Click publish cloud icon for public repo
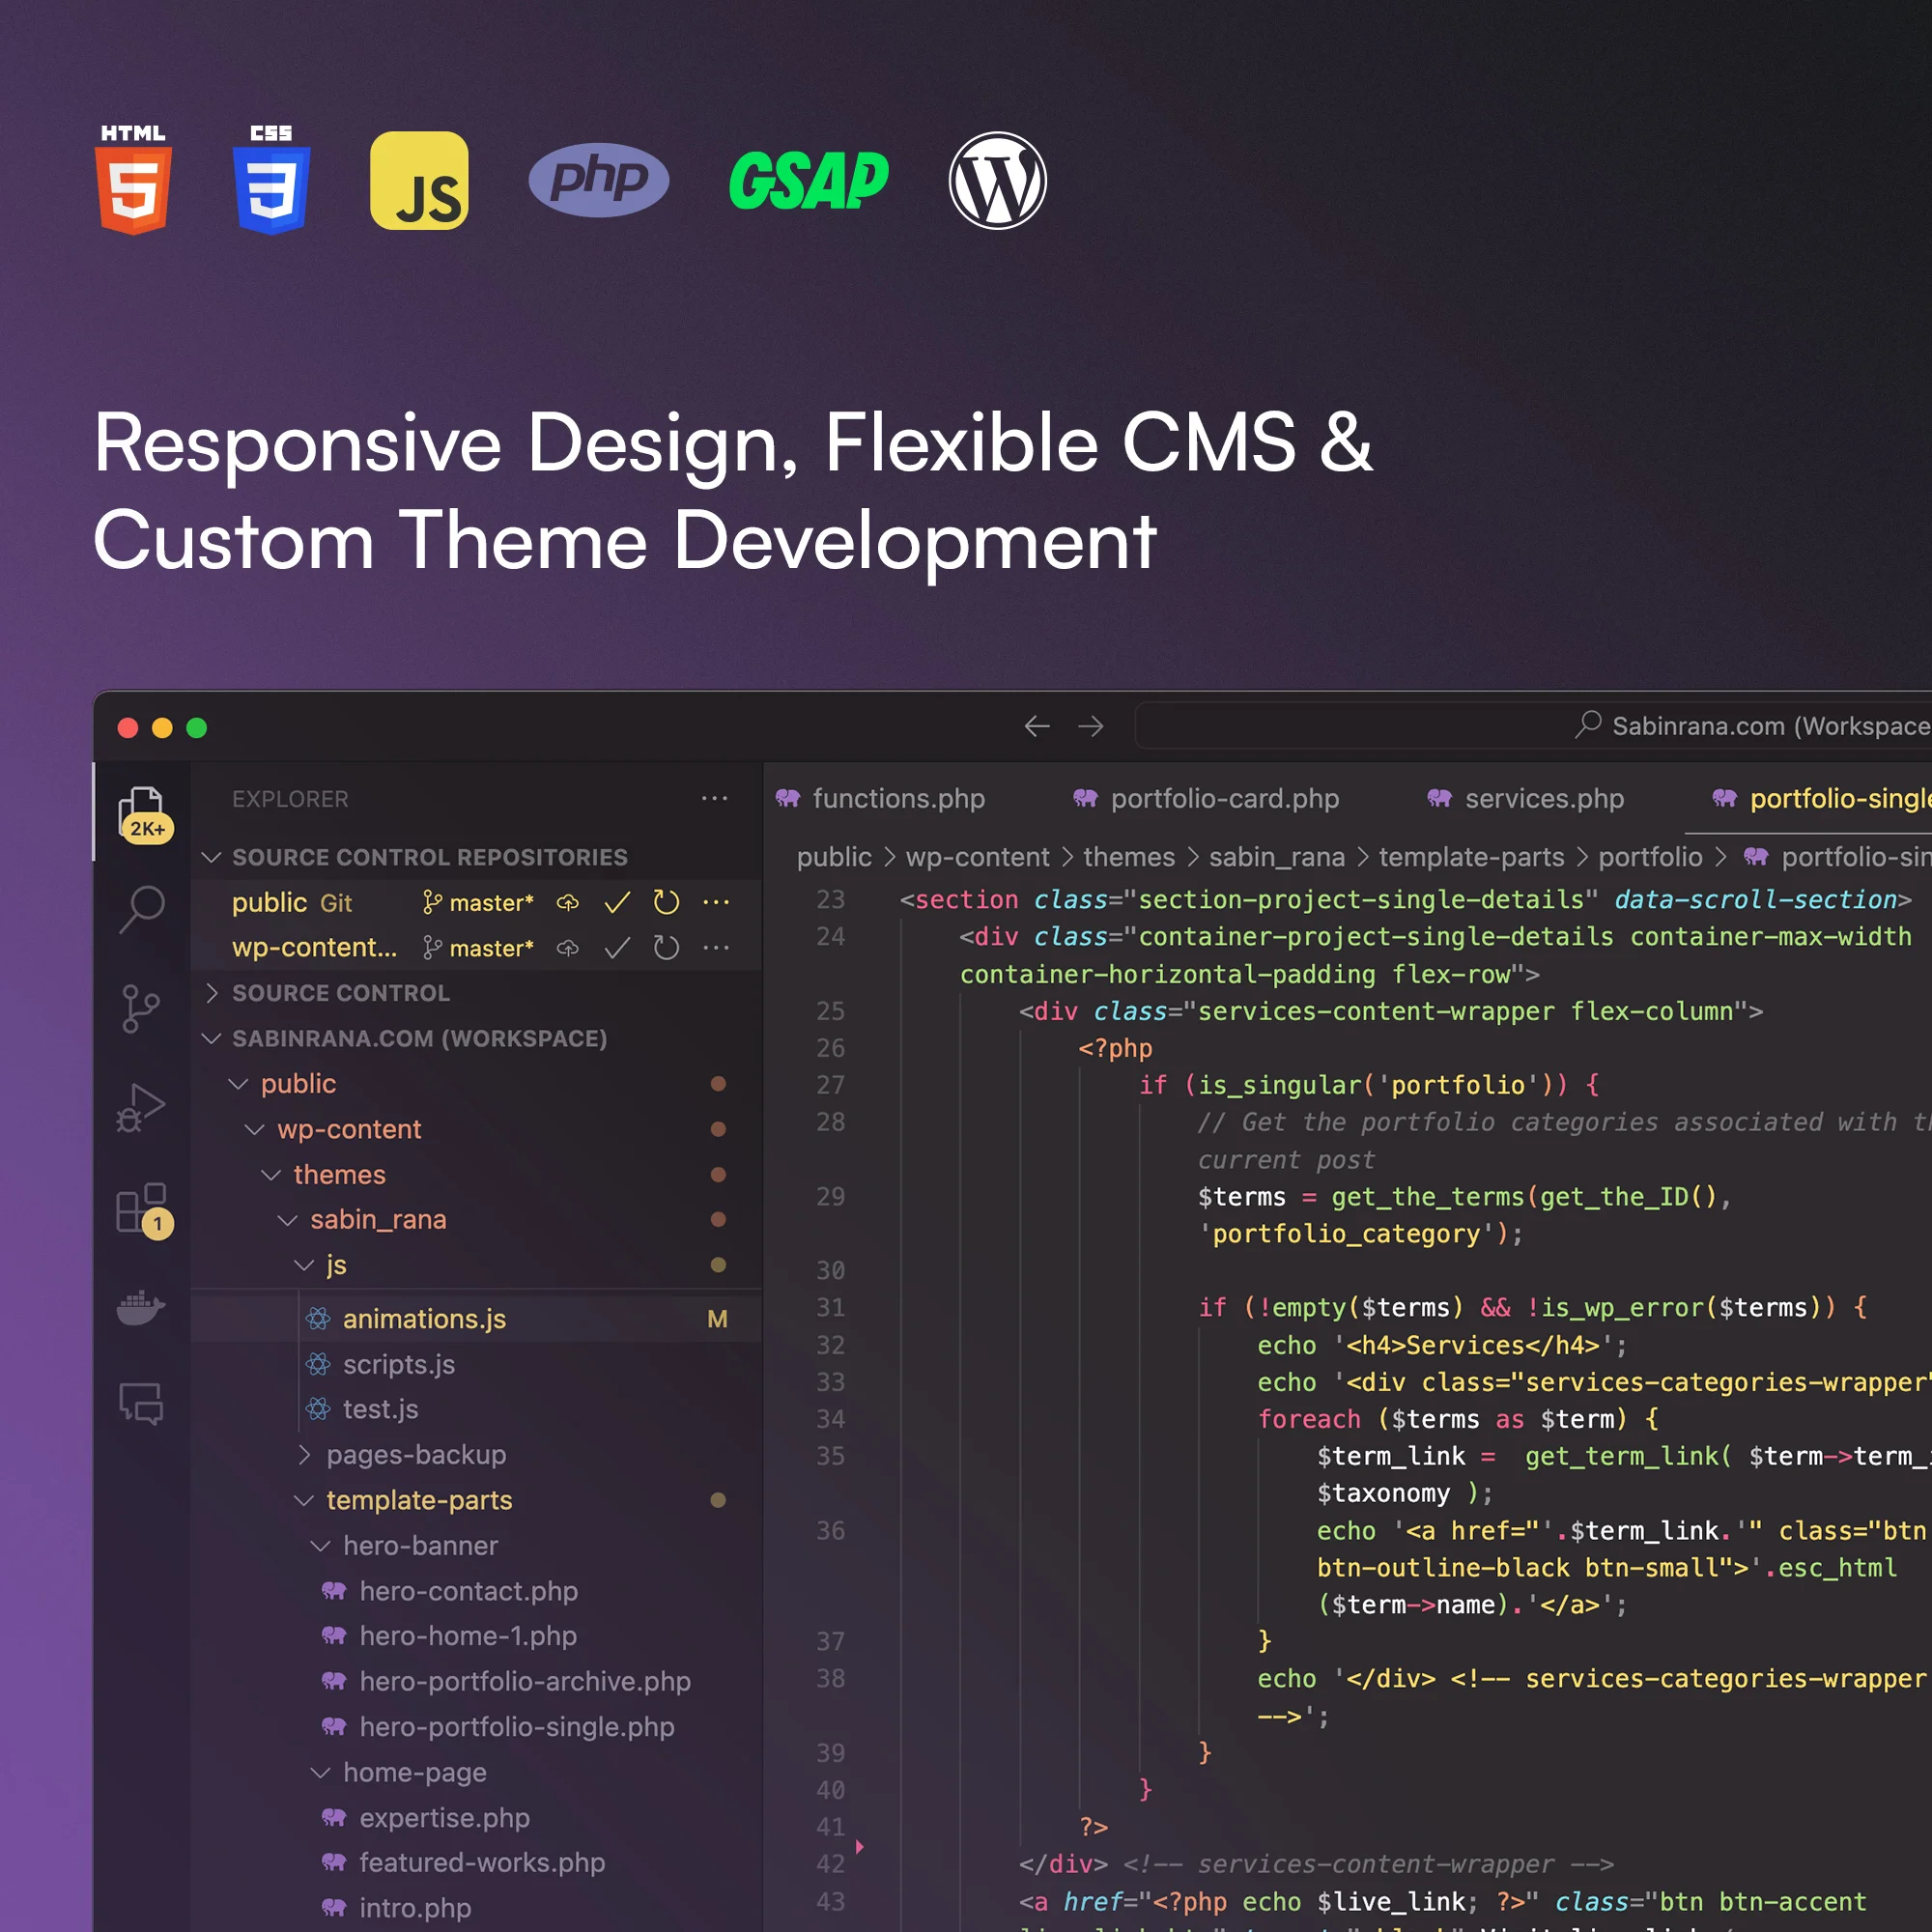This screenshot has height=1932, width=1932. pos(568,902)
